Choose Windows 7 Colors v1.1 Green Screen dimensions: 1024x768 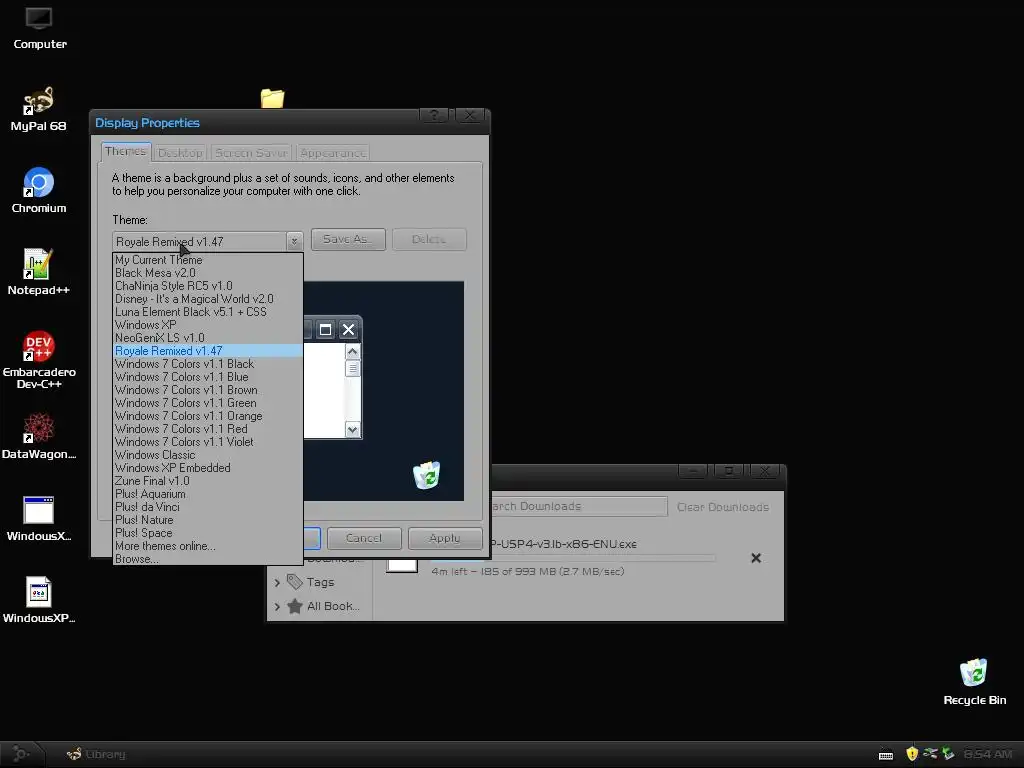tap(208, 403)
